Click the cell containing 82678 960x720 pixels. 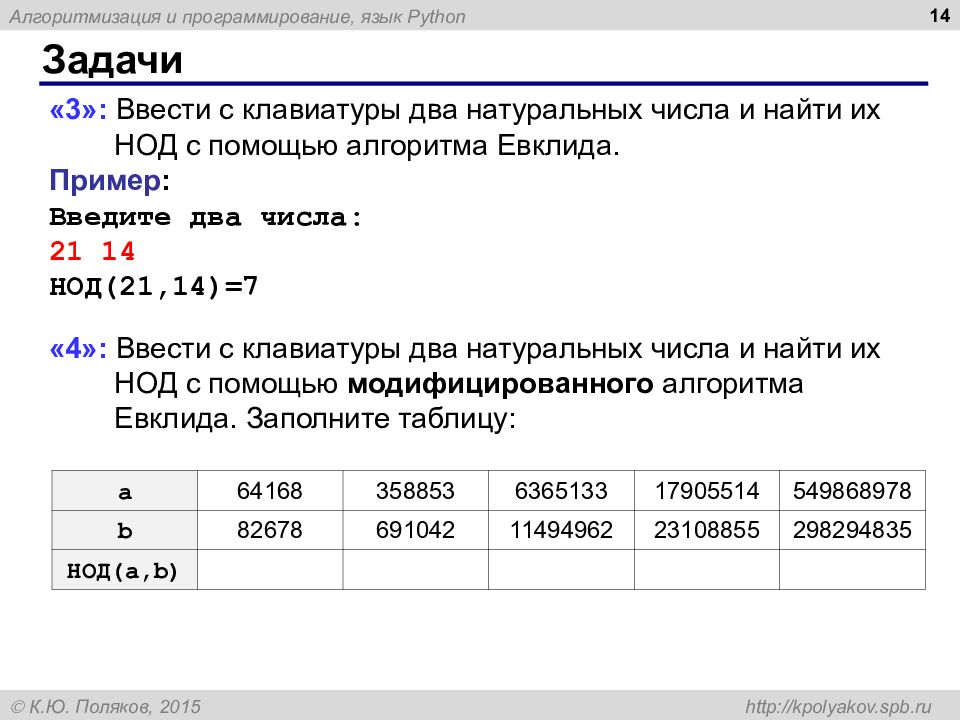coord(270,530)
